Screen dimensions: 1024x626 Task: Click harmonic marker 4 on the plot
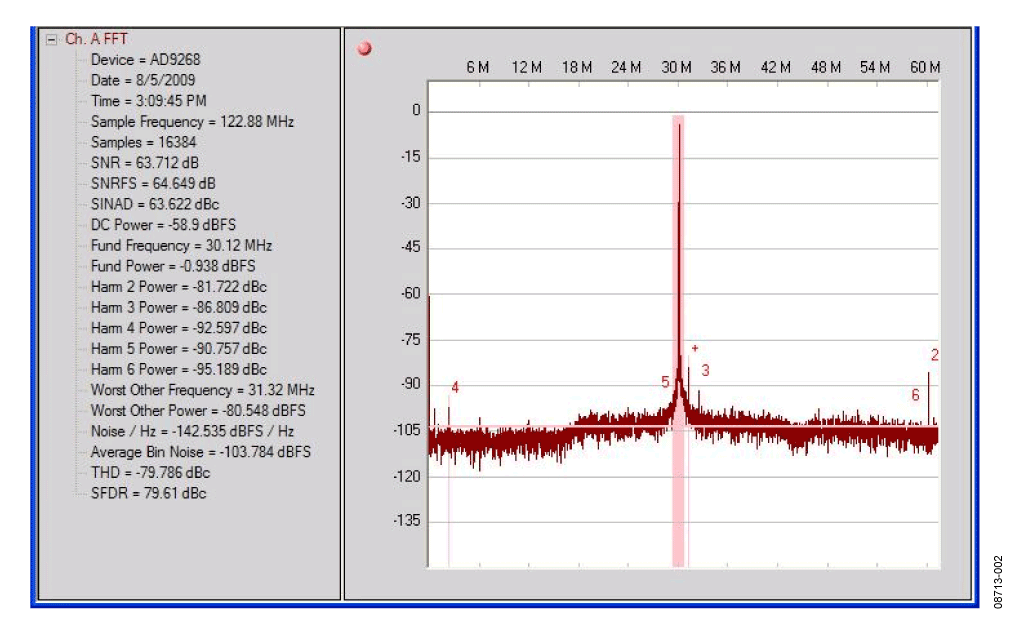click(454, 387)
